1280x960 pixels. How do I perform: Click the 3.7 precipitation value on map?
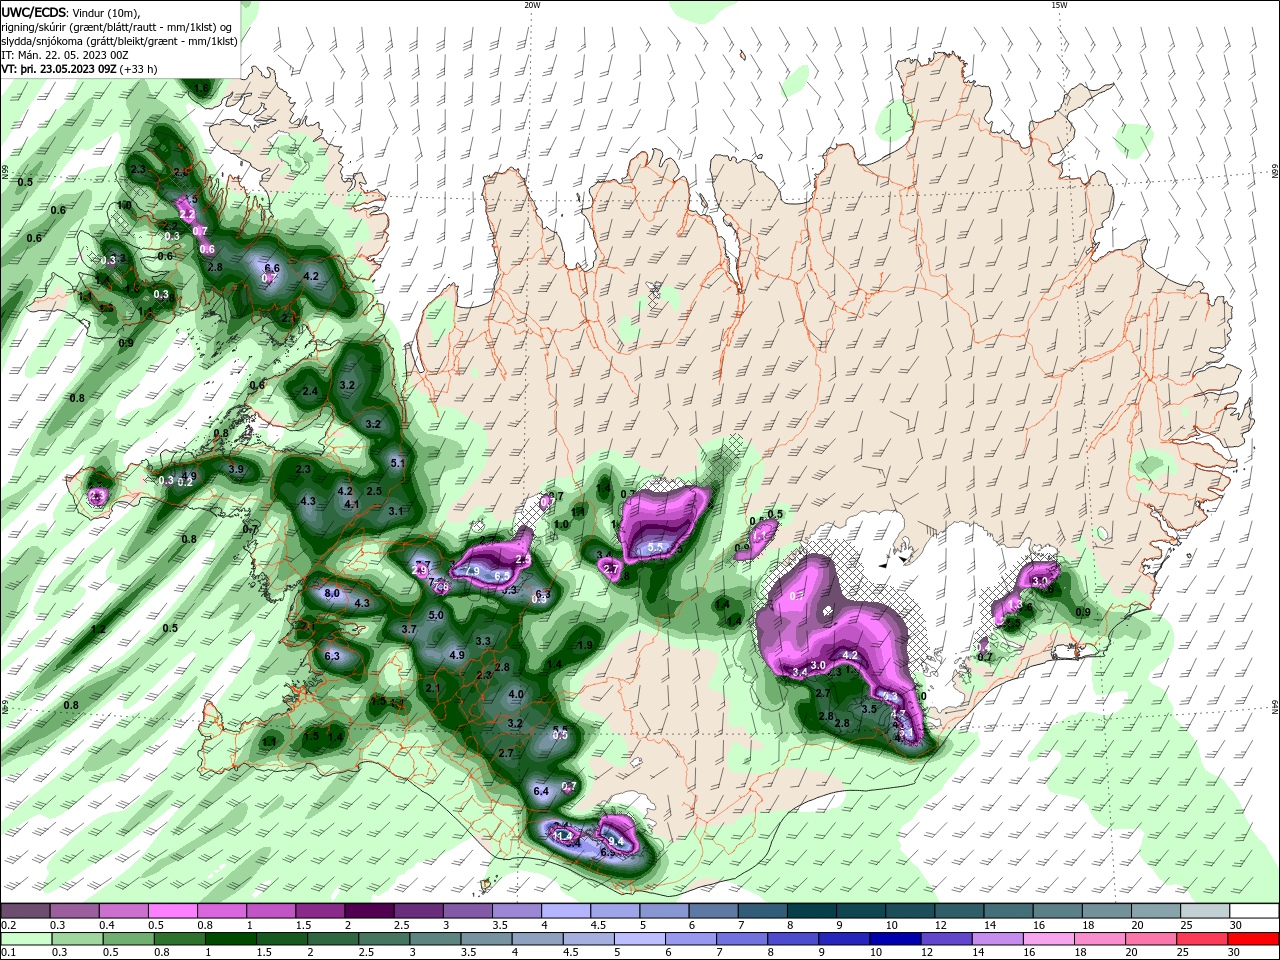point(408,629)
